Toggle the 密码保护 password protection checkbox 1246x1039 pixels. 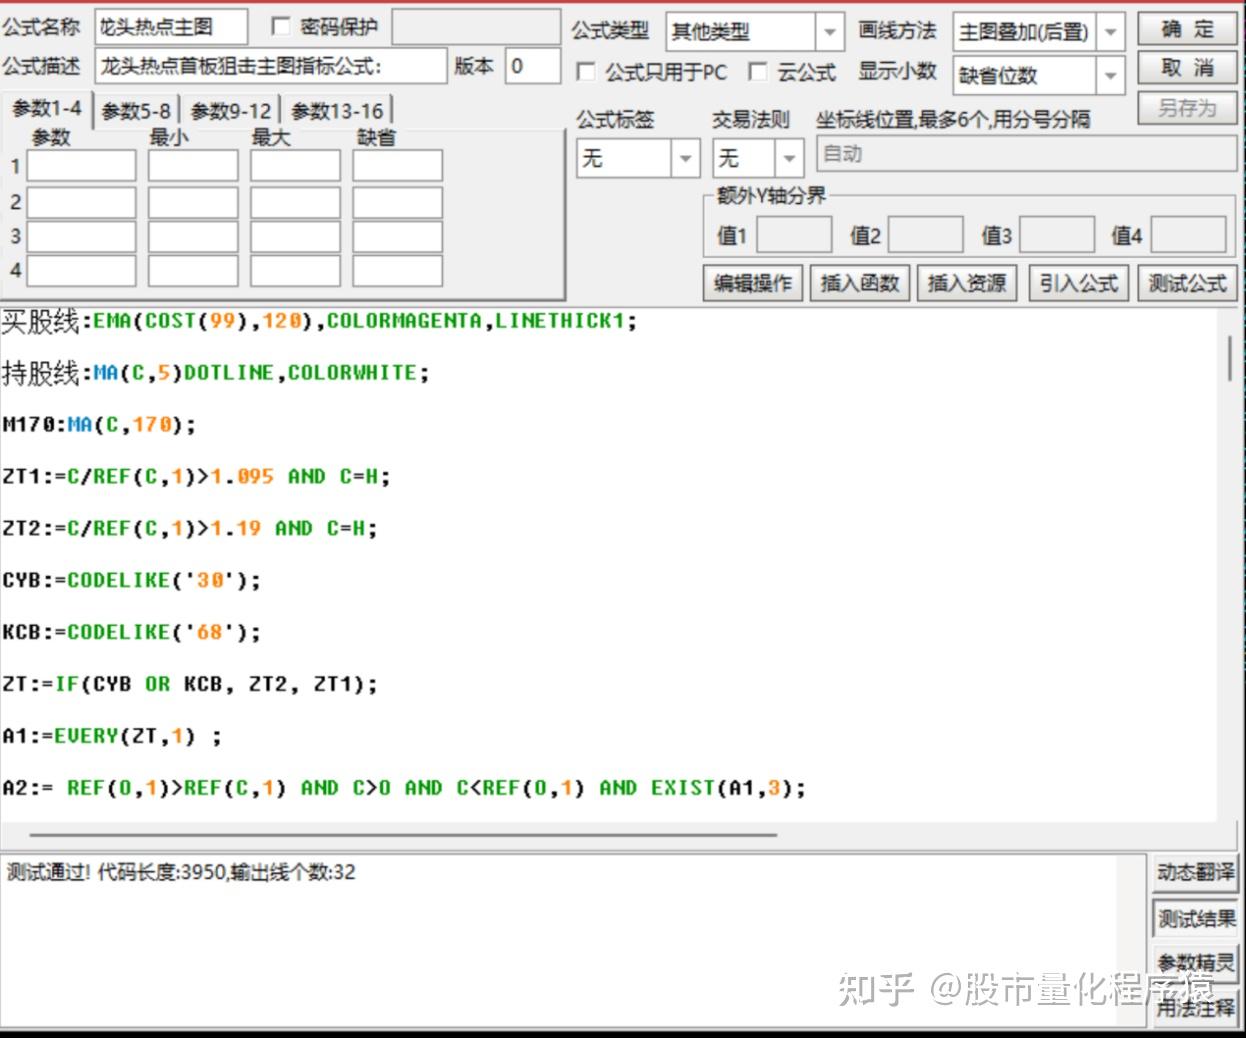[281, 27]
